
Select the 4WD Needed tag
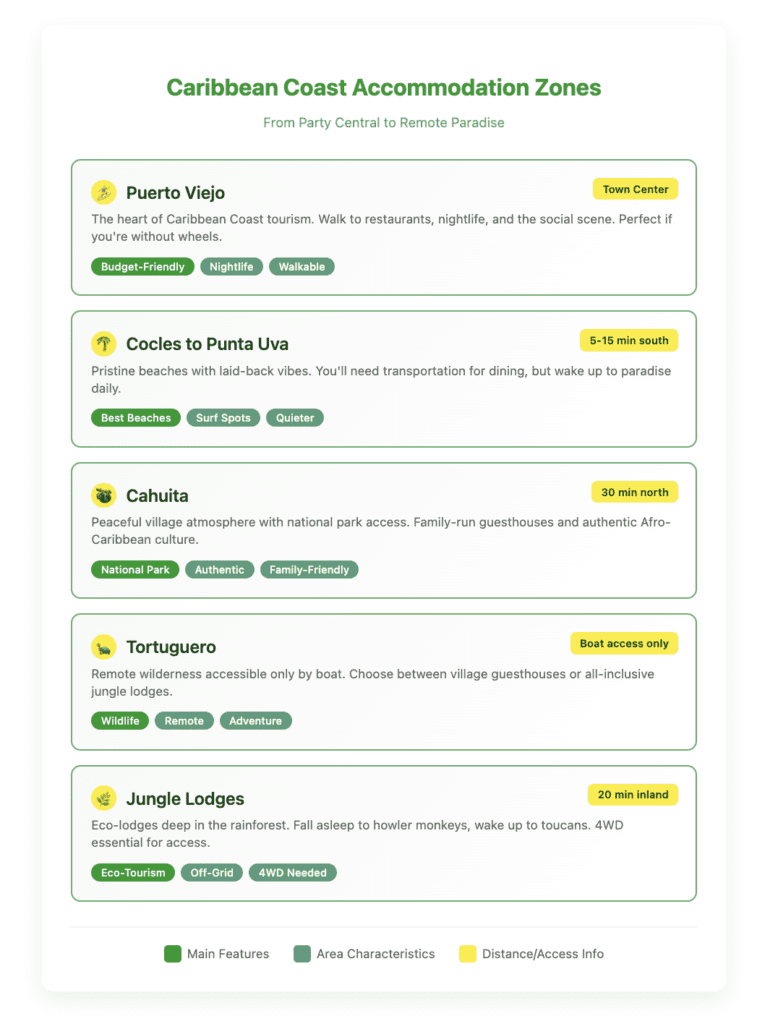click(293, 873)
